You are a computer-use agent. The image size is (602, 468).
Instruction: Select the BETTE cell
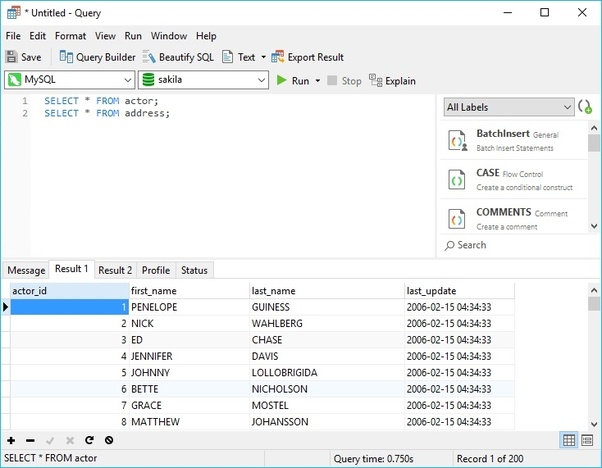pyautogui.click(x=189, y=389)
